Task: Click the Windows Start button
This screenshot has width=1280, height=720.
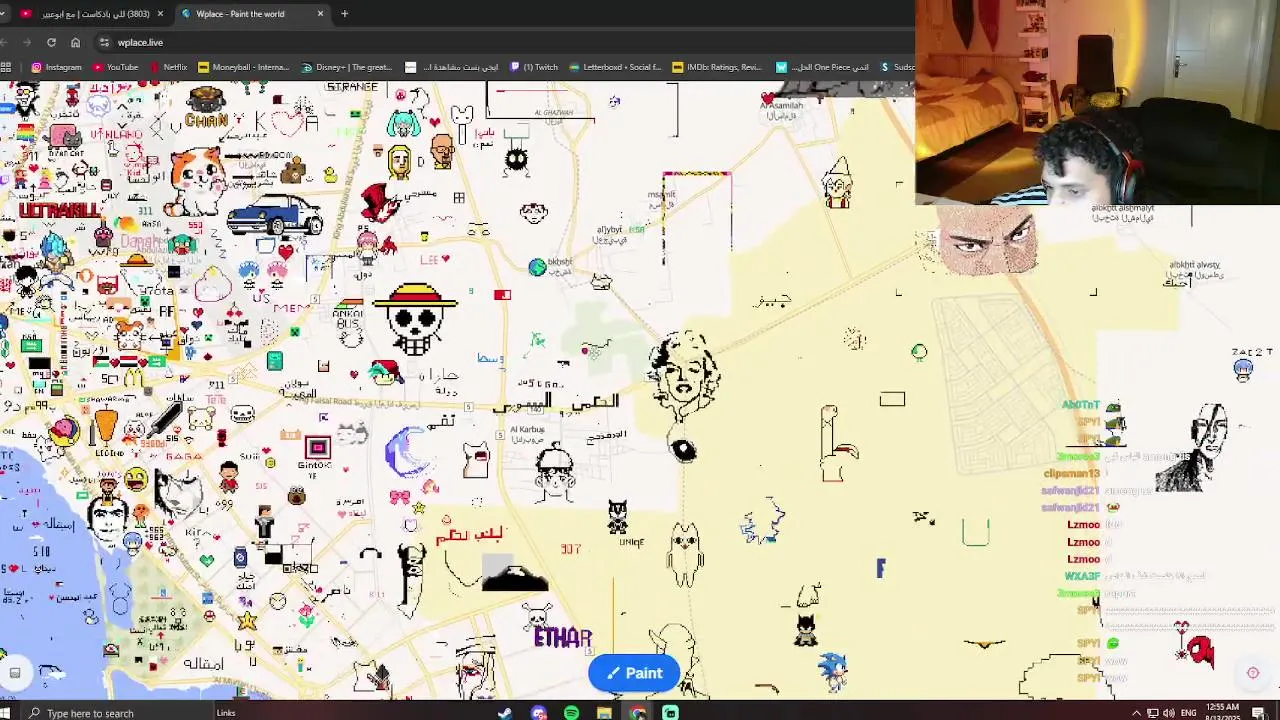Action: 5,713
